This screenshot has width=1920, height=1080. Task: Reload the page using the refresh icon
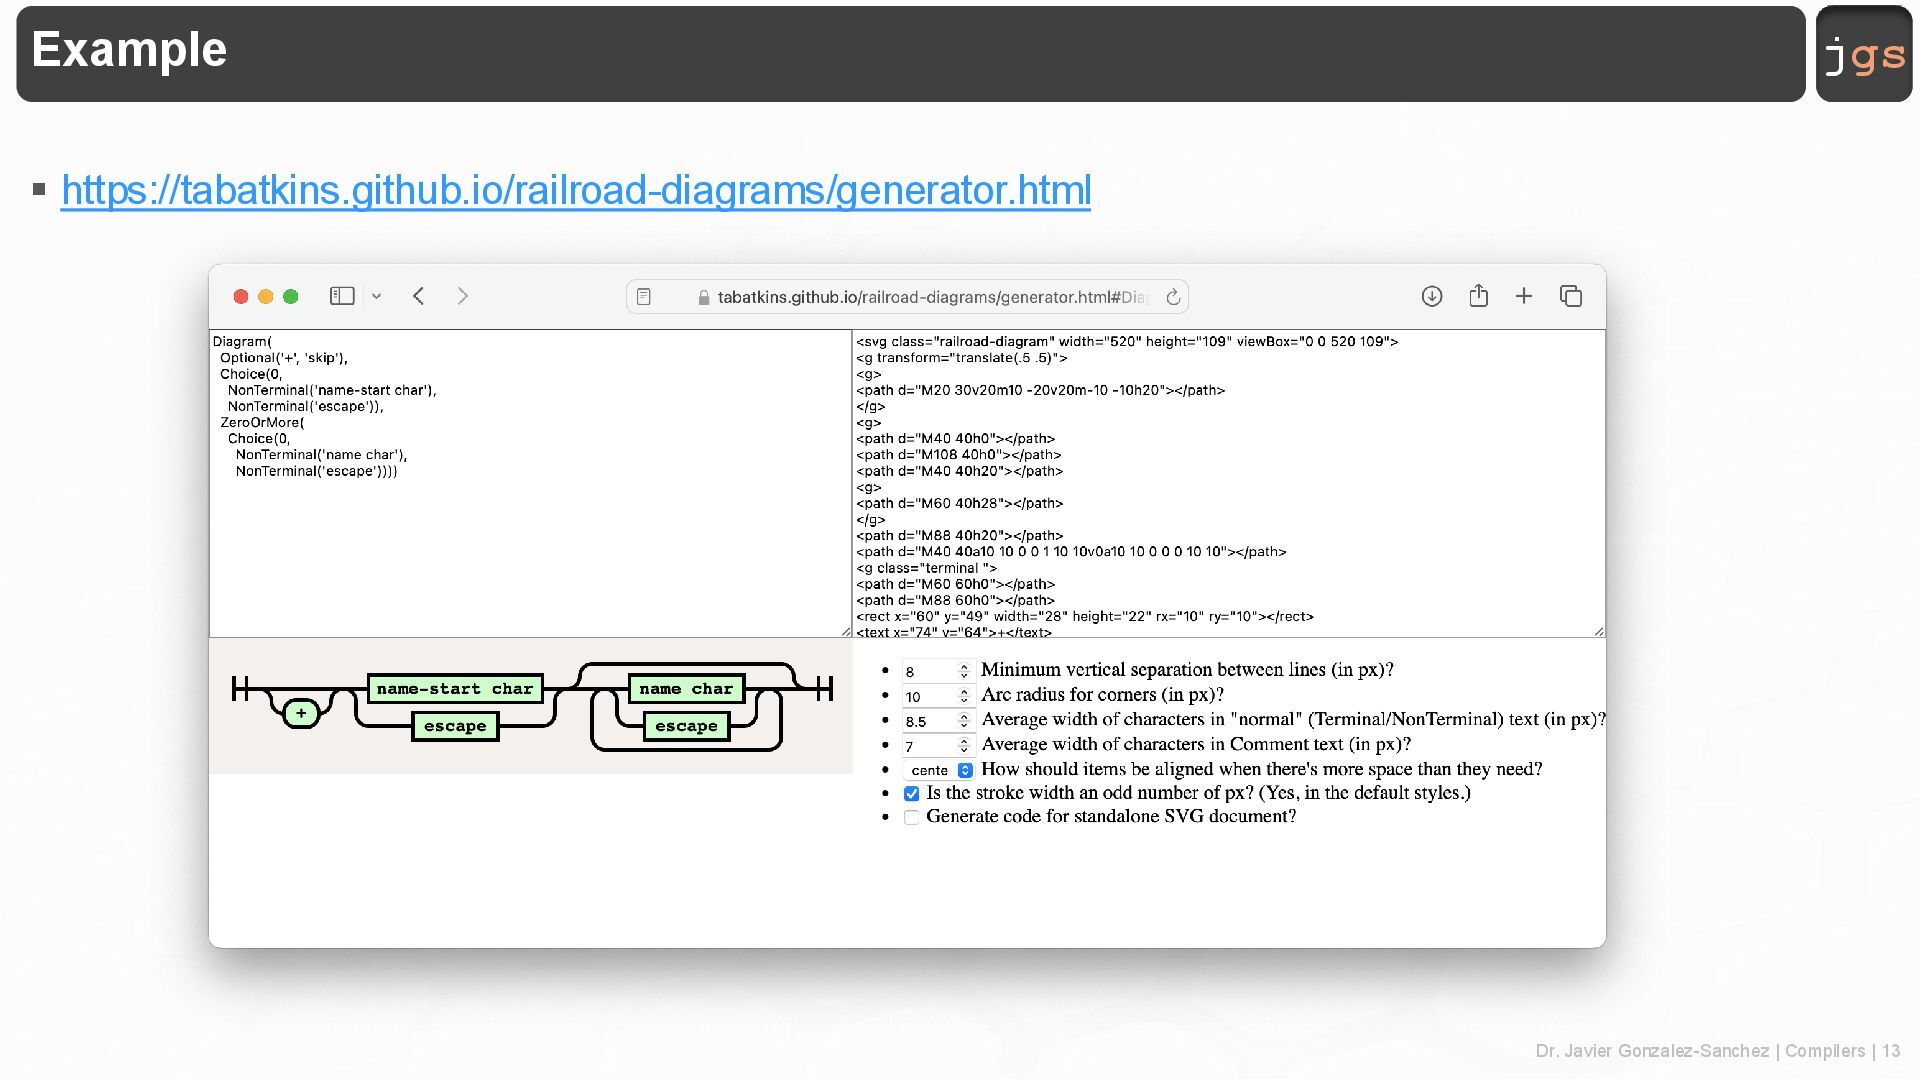(x=1173, y=297)
